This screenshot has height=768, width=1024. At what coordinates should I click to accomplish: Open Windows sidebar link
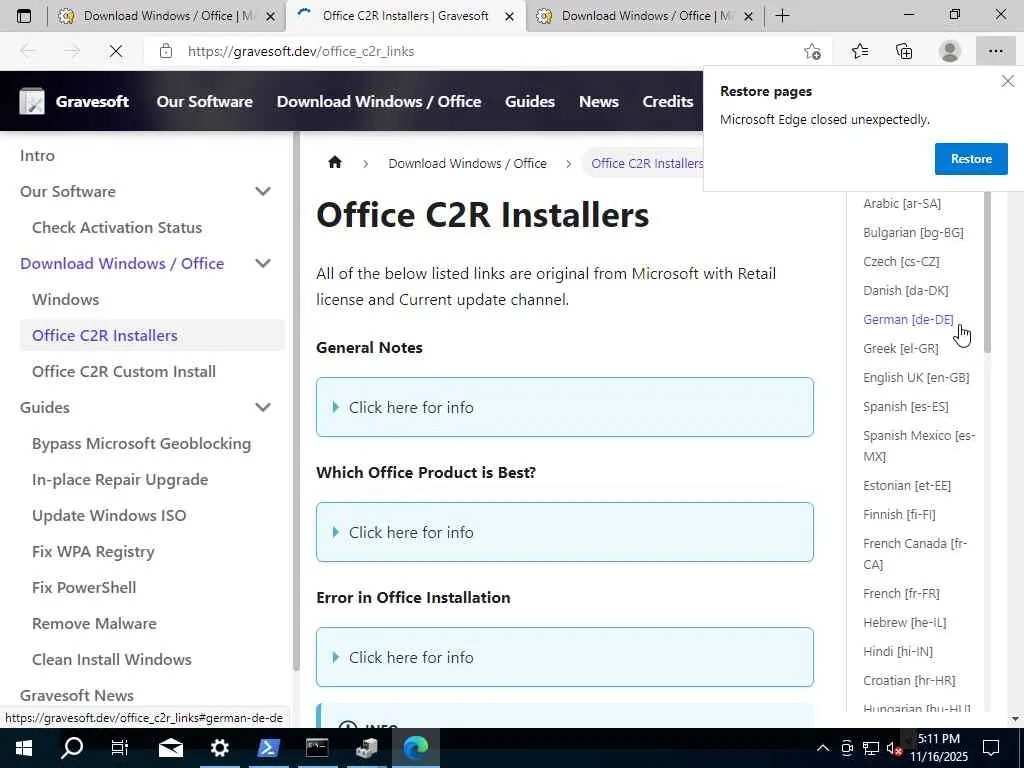pos(65,299)
